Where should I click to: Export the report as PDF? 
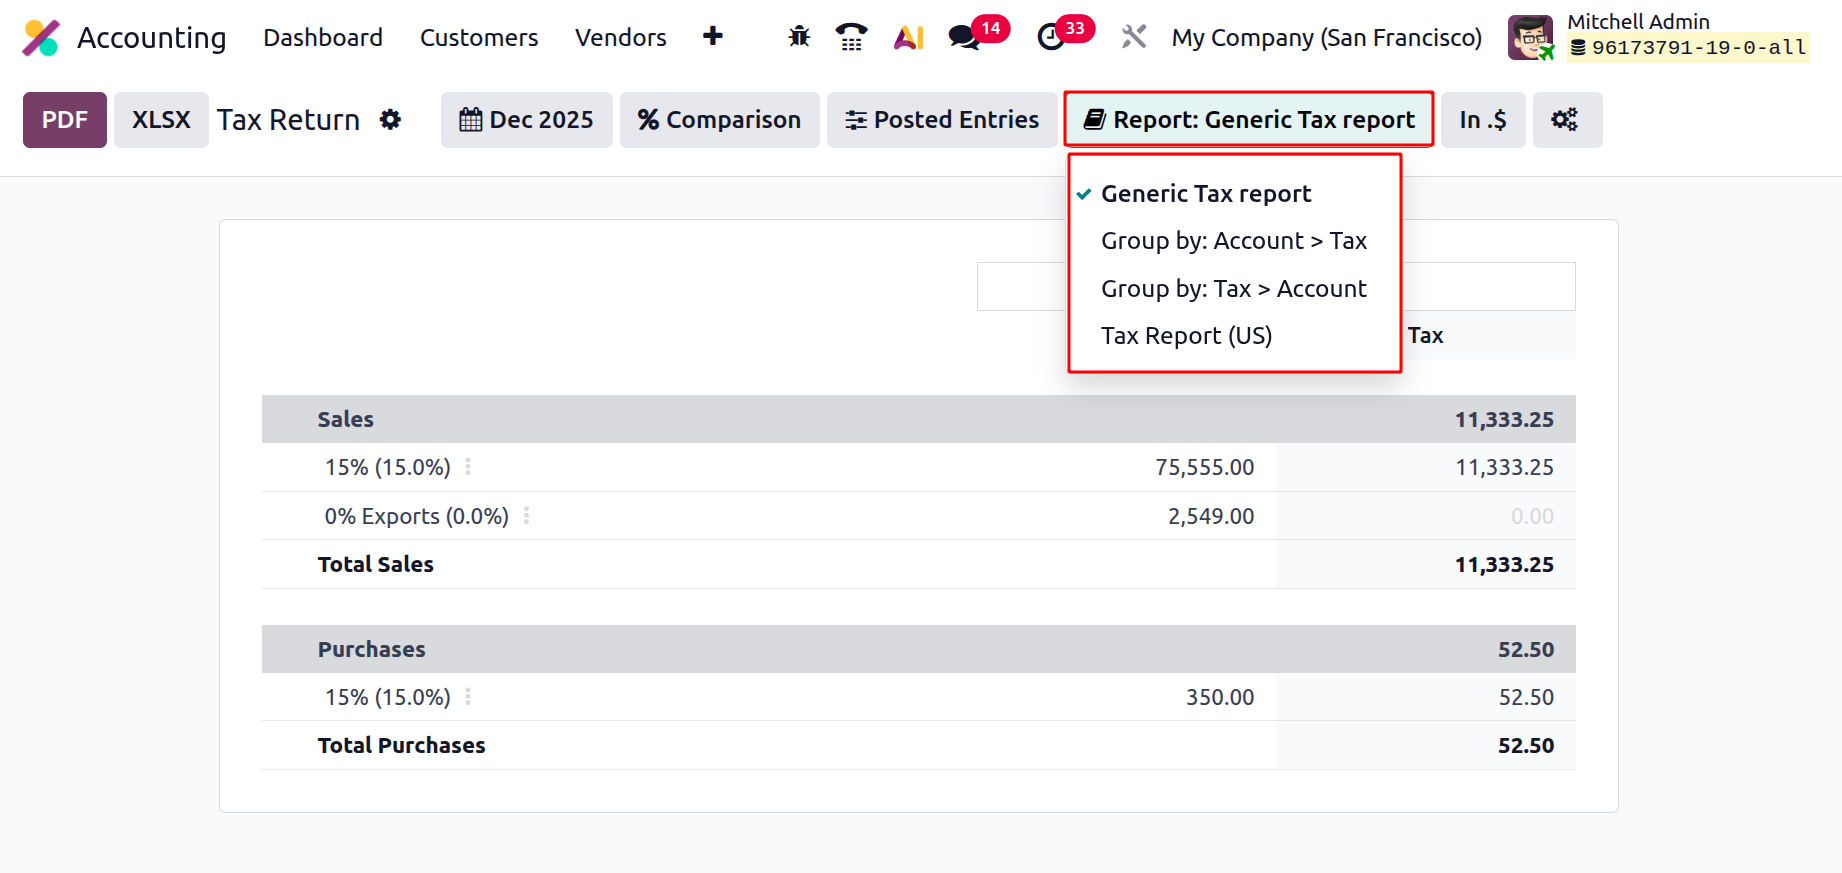[65, 120]
